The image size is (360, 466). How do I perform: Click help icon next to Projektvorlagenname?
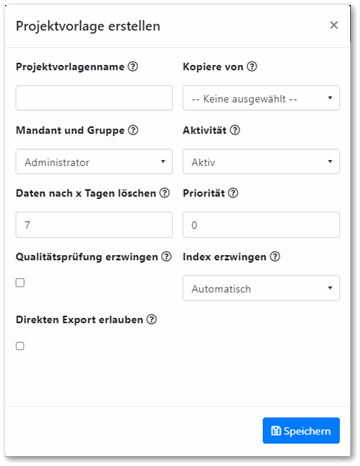pos(133,66)
